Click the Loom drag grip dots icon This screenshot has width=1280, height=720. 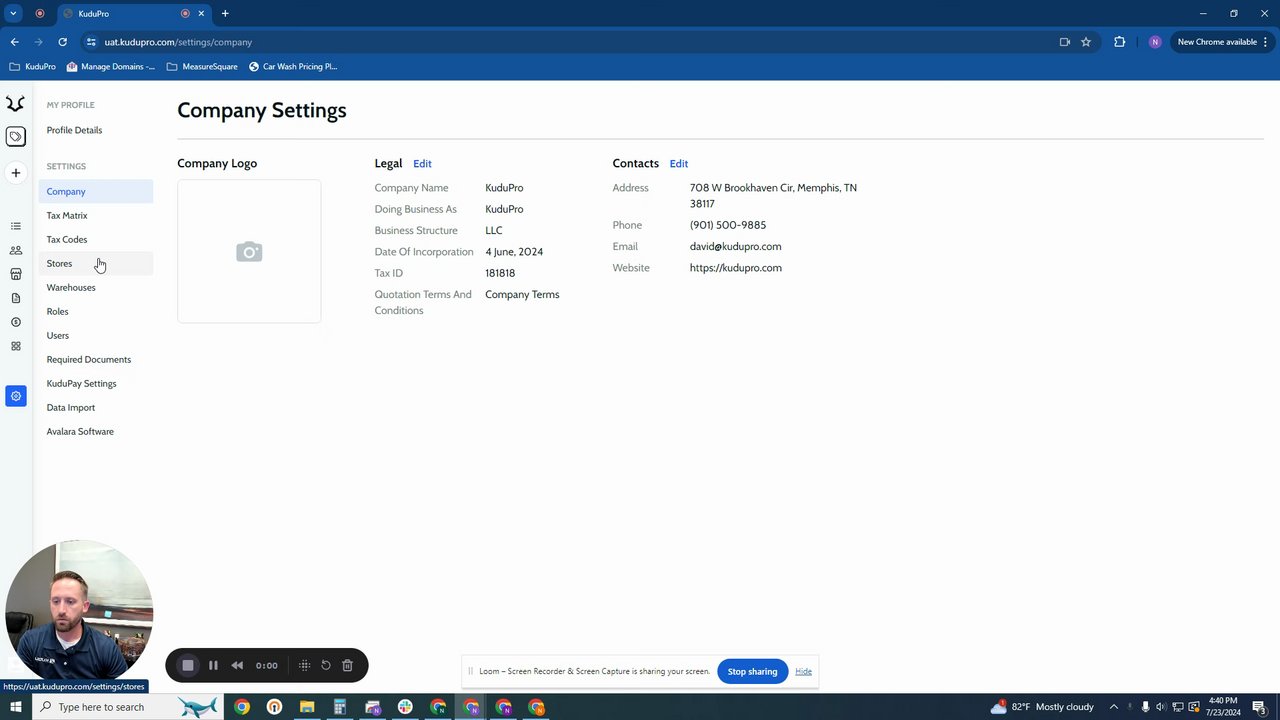point(304,665)
